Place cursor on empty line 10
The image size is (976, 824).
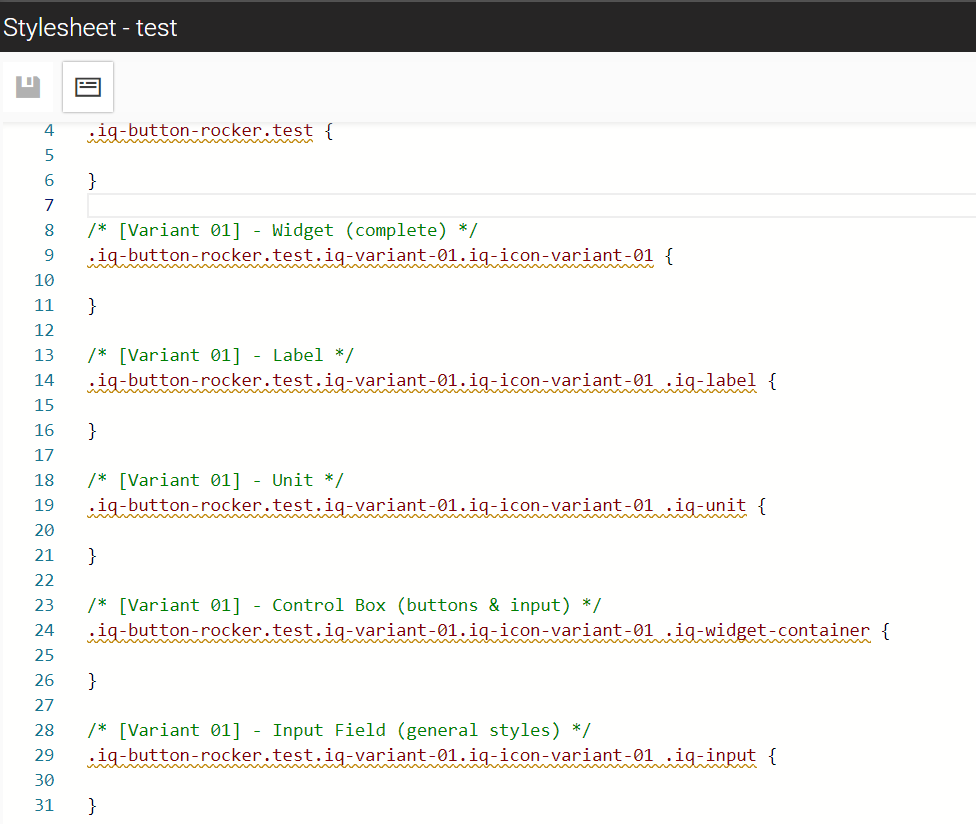(531, 281)
